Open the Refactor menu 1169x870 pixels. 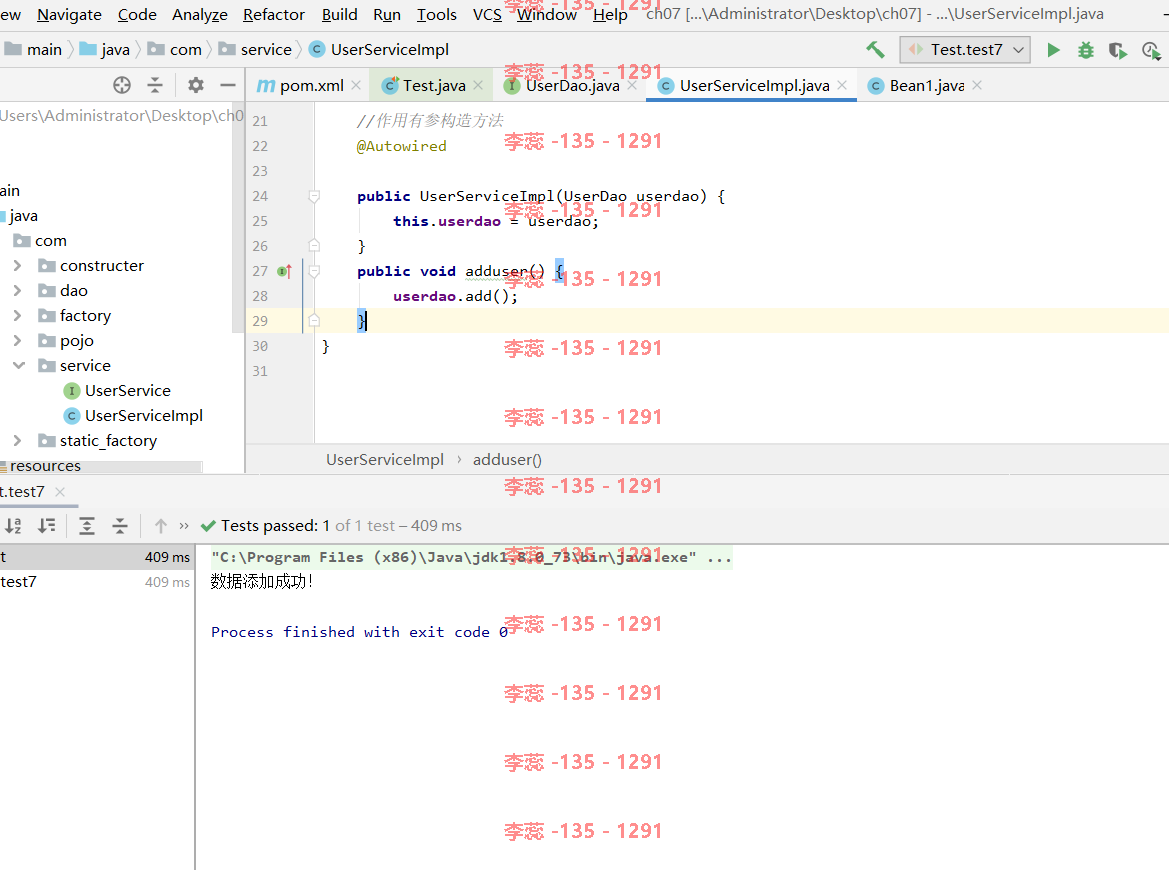click(x=274, y=14)
